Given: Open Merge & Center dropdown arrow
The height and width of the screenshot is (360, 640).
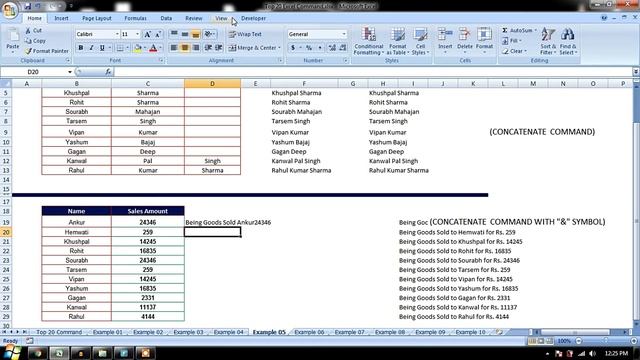Looking at the screenshot, I should tap(280, 48).
